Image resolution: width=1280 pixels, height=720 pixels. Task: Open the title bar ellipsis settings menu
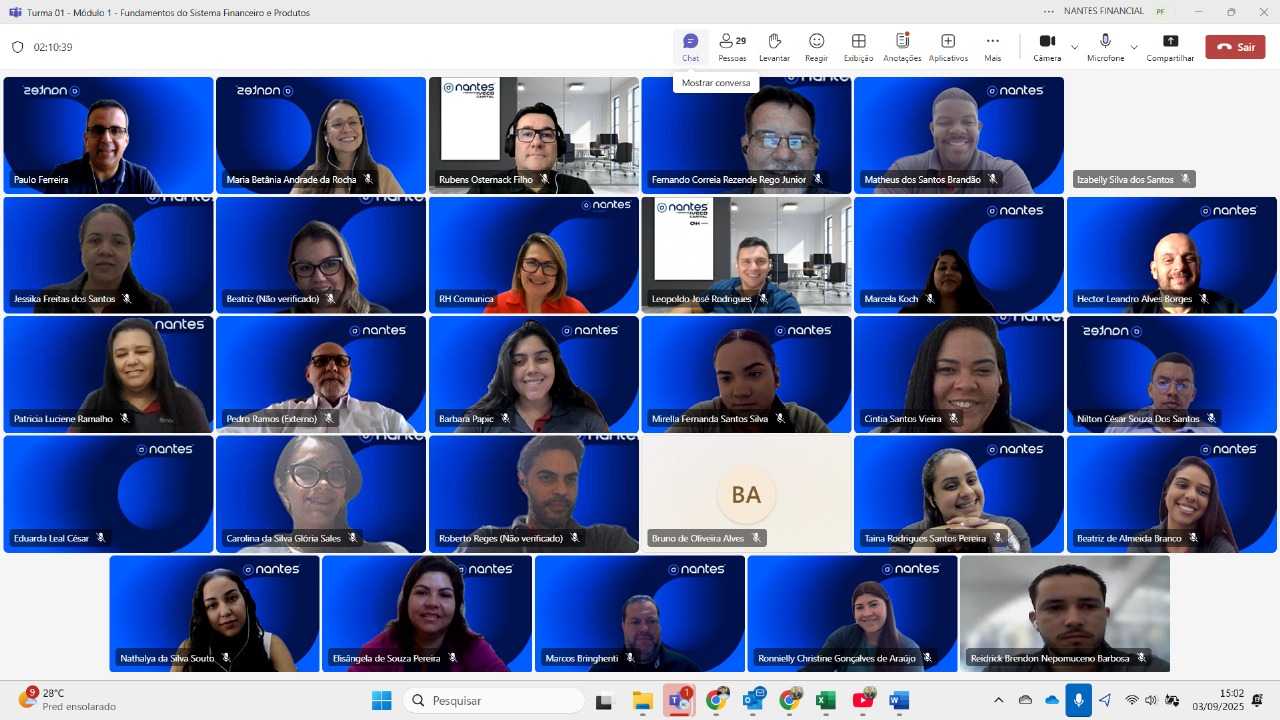(1048, 12)
